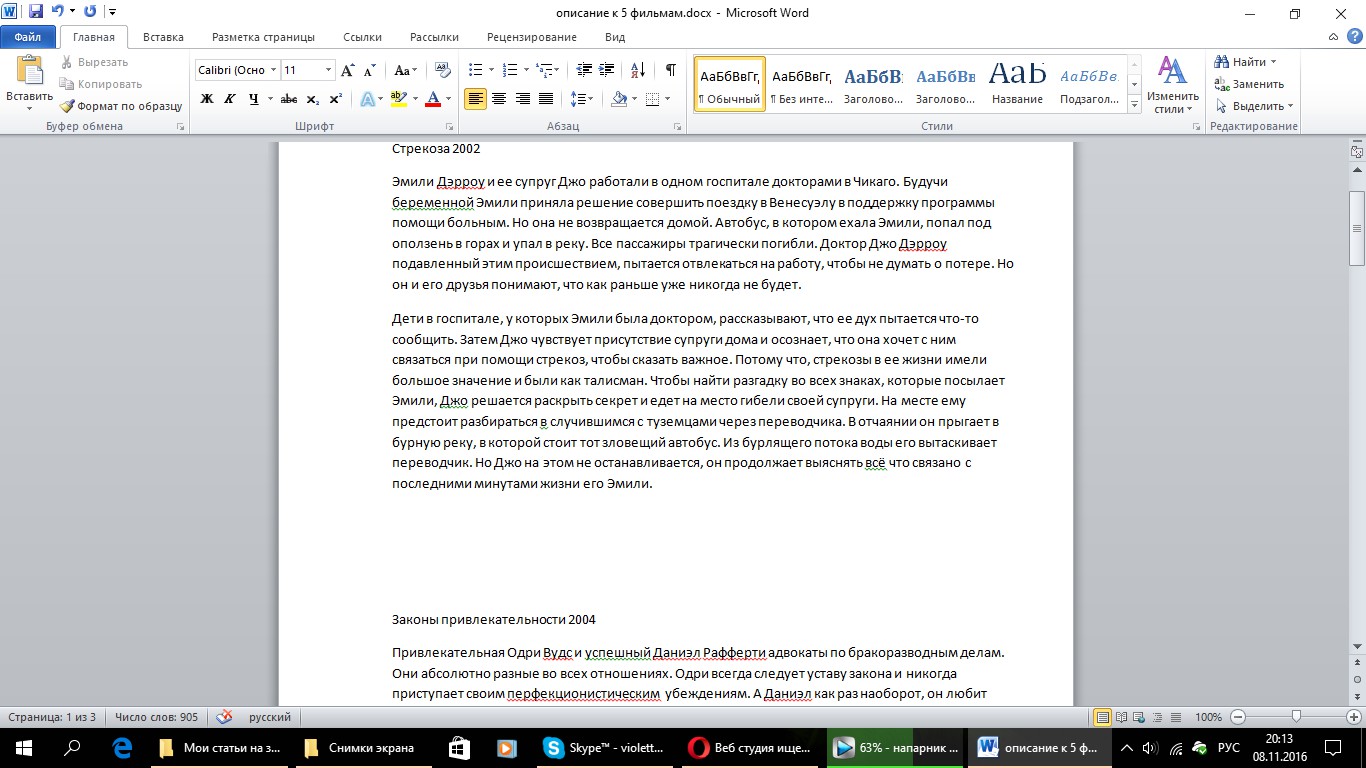Open the font size dropdown showing 11
This screenshot has width=1366, height=768.
(329, 70)
